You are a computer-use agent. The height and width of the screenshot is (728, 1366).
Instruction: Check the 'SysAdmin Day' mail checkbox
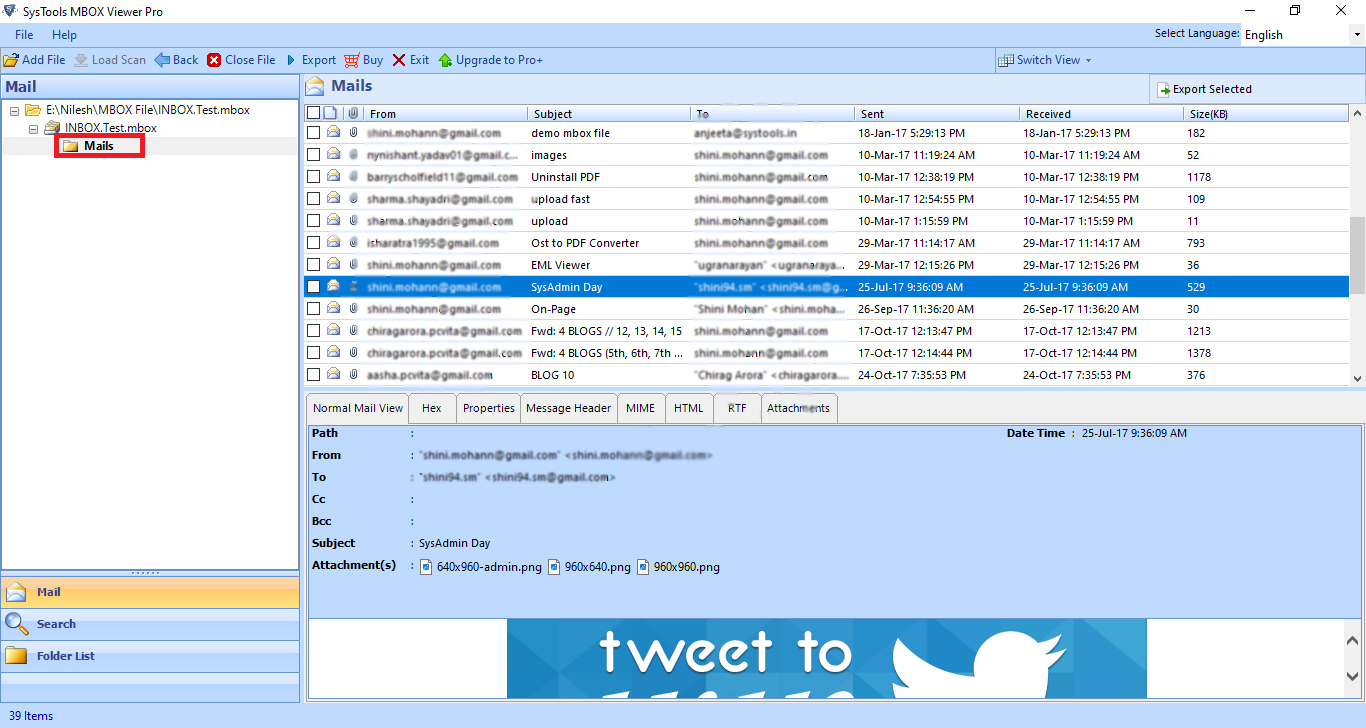point(314,286)
